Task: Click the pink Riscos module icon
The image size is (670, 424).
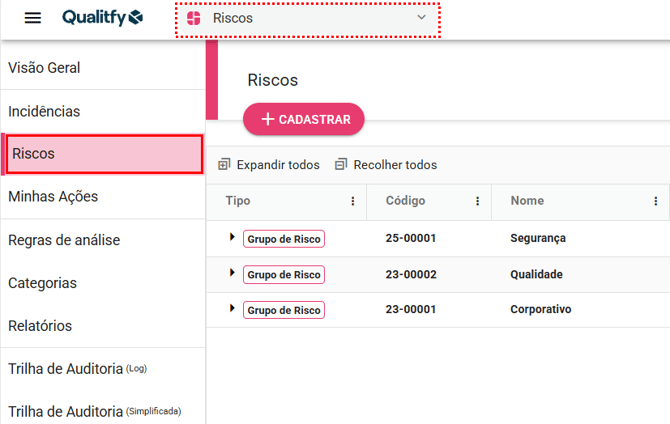Action: (193, 18)
